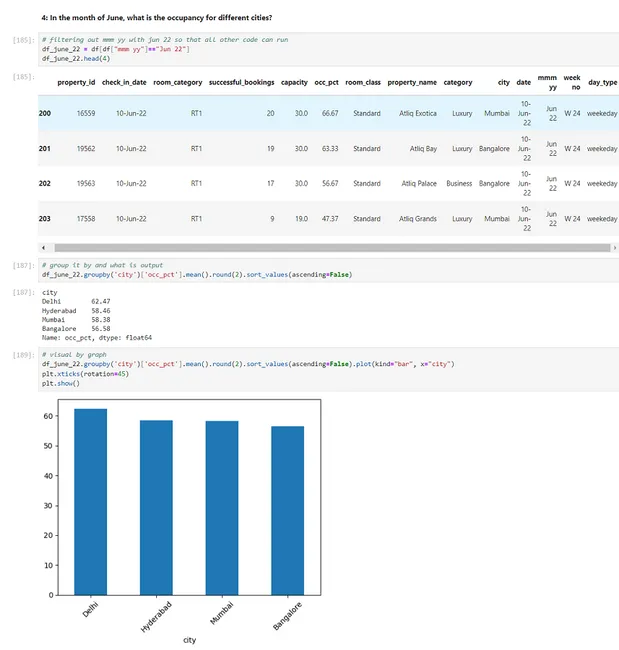This screenshot has height=650, width=619.
Task: Click the room_category column header
Action: [x=177, y=82]
